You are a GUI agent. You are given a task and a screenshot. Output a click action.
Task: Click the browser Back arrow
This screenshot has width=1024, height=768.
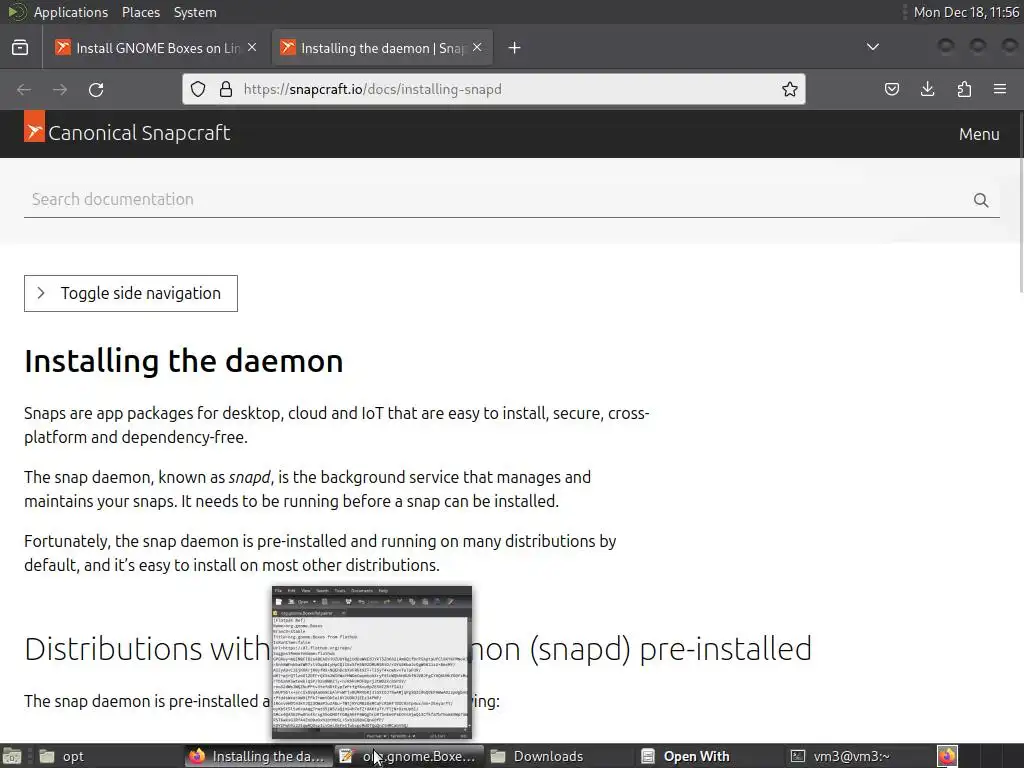pos(24,89)
